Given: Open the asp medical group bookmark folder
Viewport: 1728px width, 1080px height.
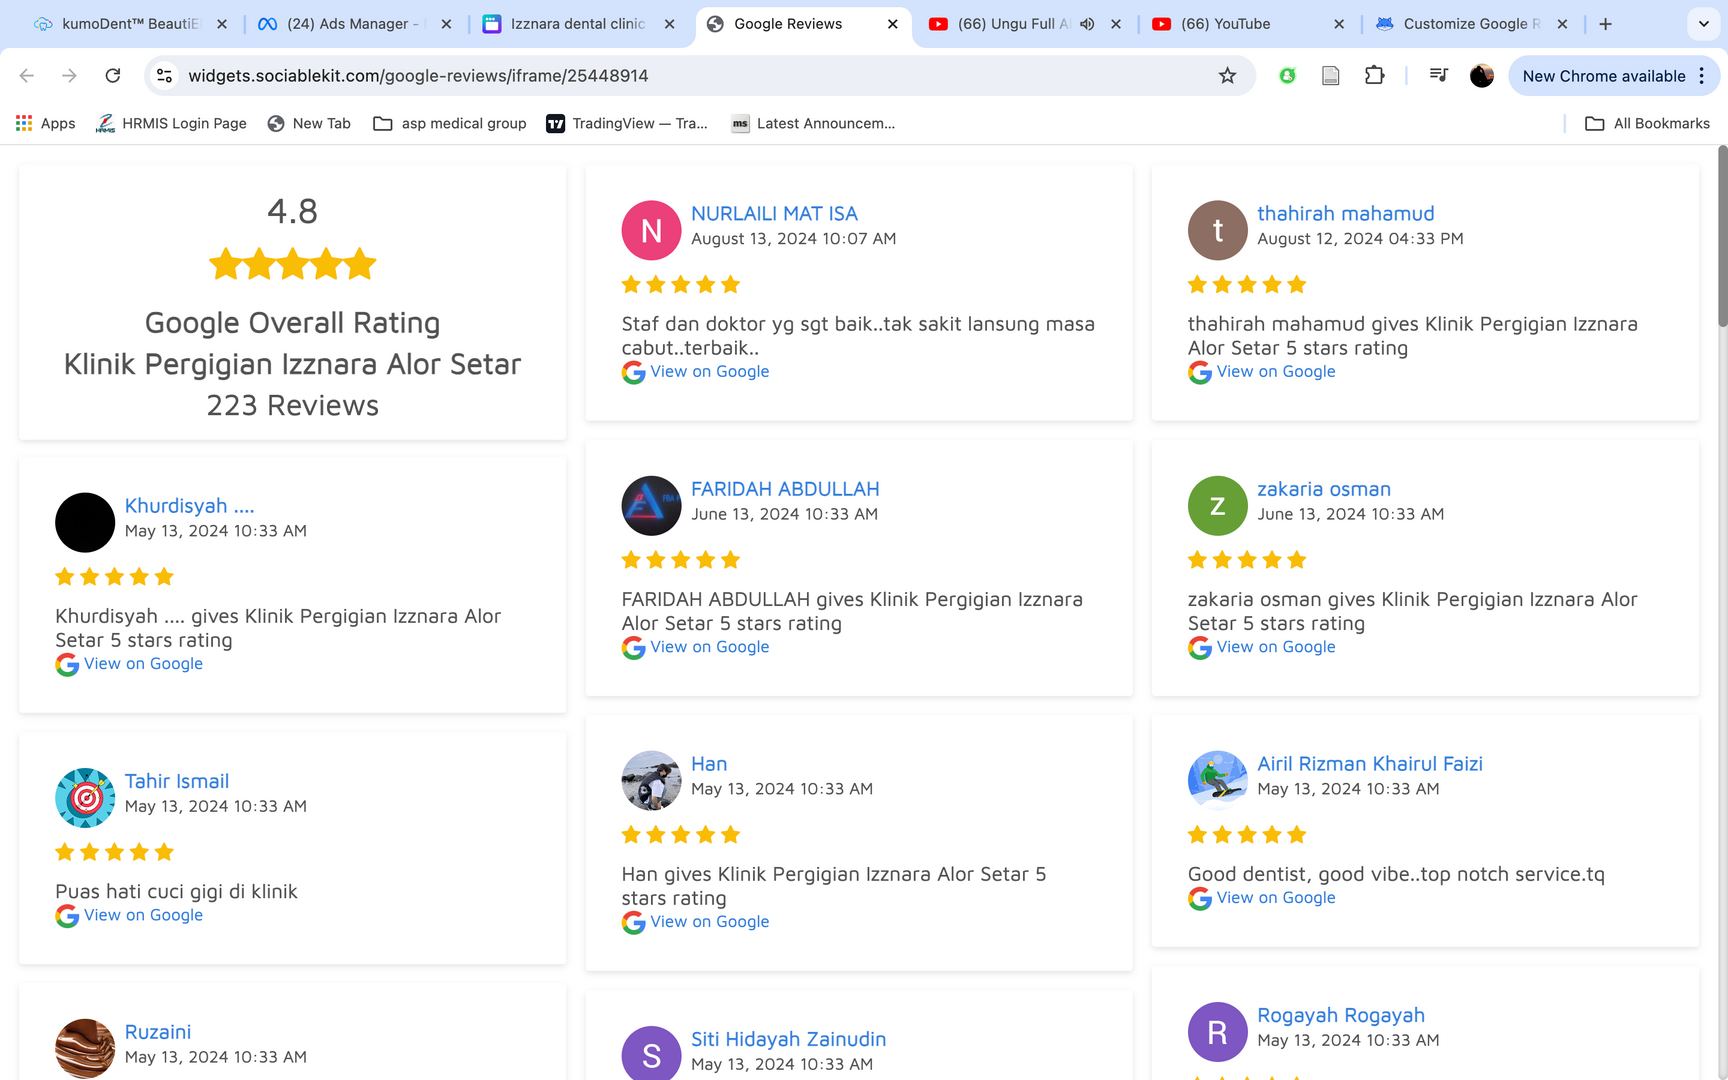Looking at the screenshot, I should pos(450,124).
